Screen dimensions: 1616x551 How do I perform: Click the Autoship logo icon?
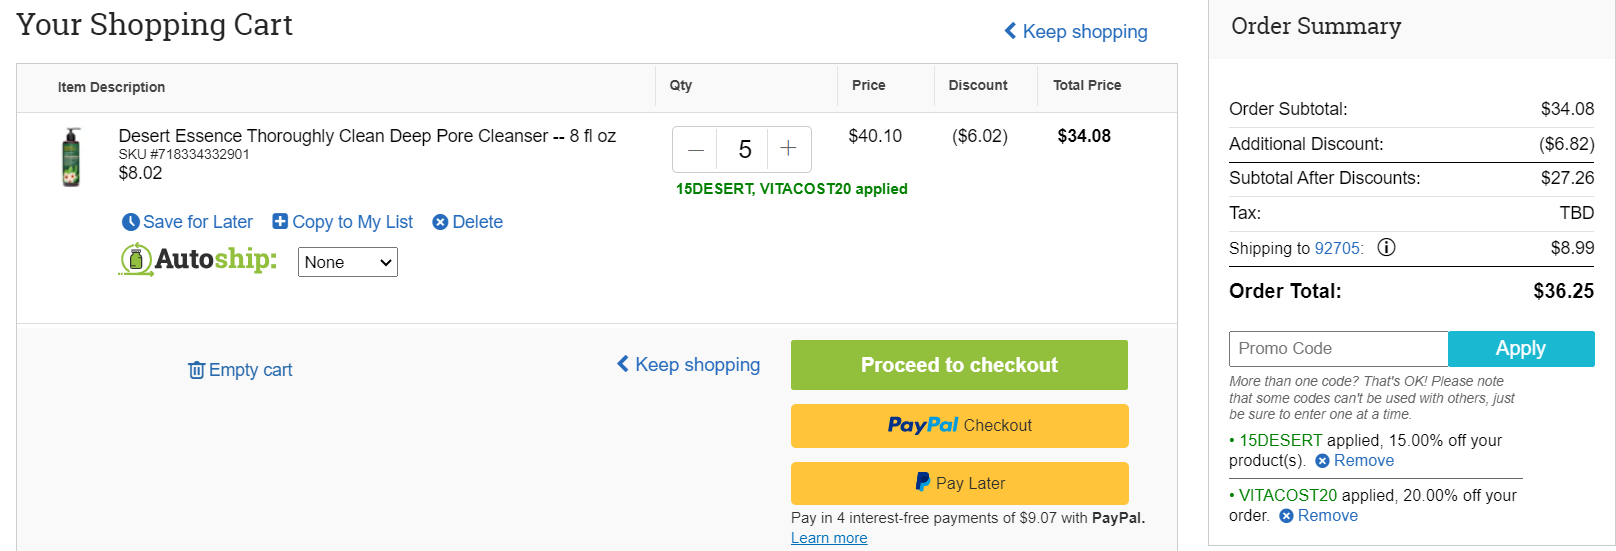coord(136,259)
